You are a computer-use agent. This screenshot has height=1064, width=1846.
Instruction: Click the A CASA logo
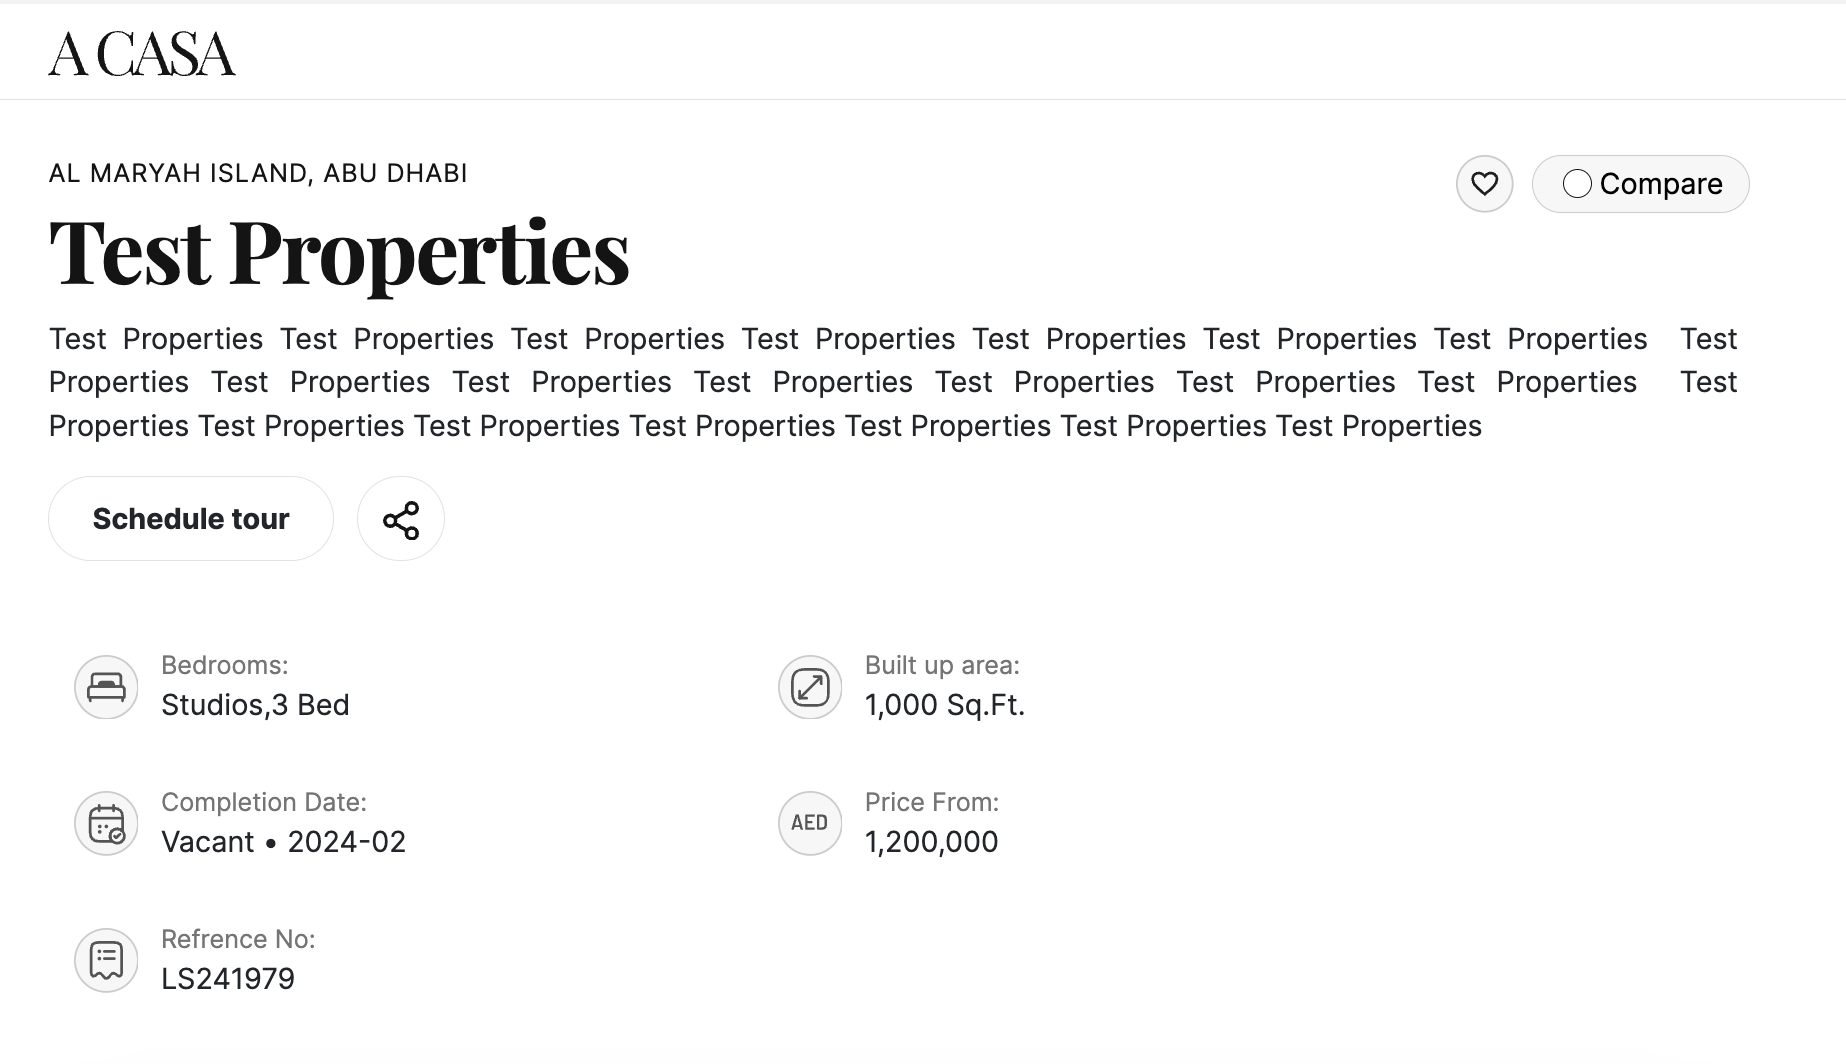click(142, 54)
